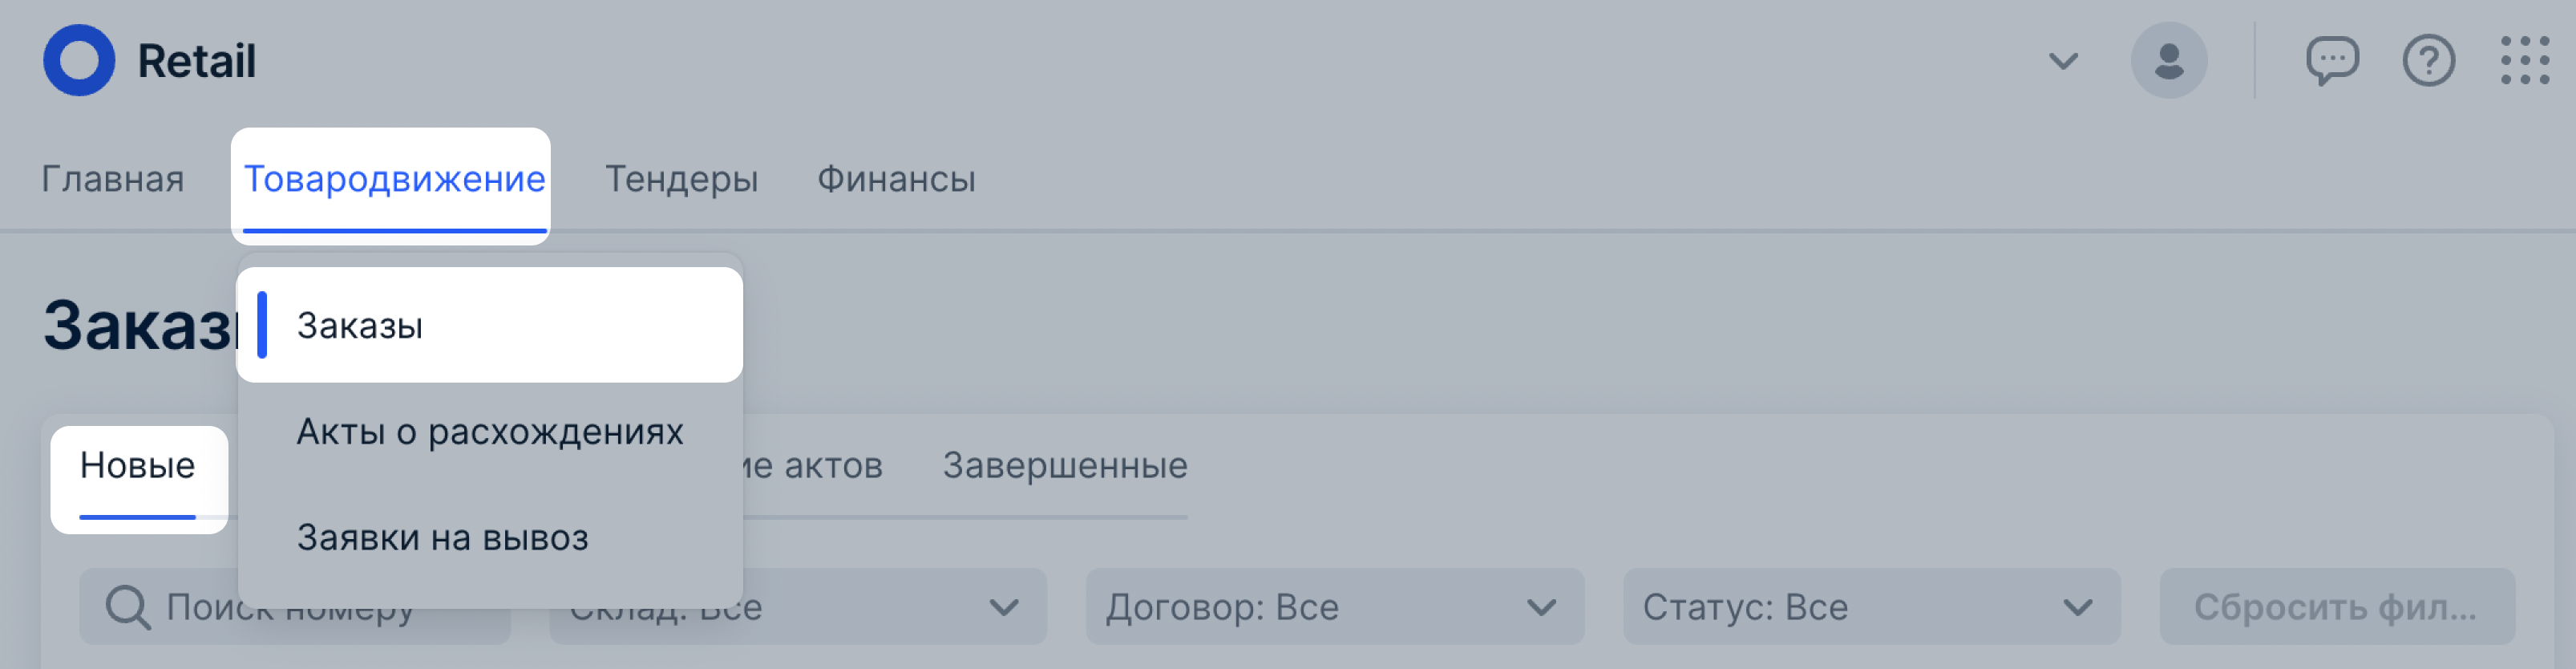Open the Статус: Все dropdown

pyautogui.click(x=1870, y=607)
